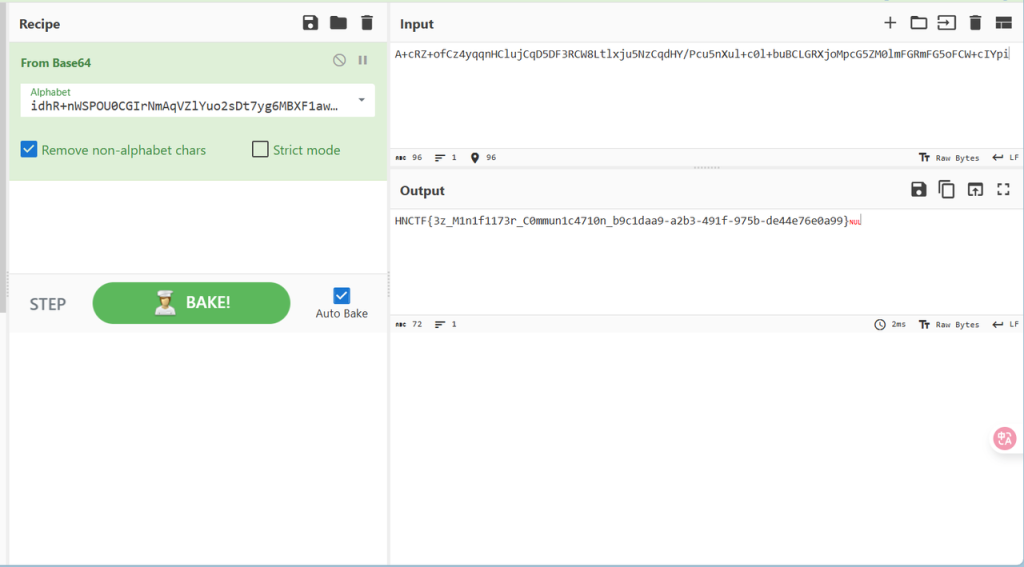
Task: Open file as input icon
Action: point(947,24)
